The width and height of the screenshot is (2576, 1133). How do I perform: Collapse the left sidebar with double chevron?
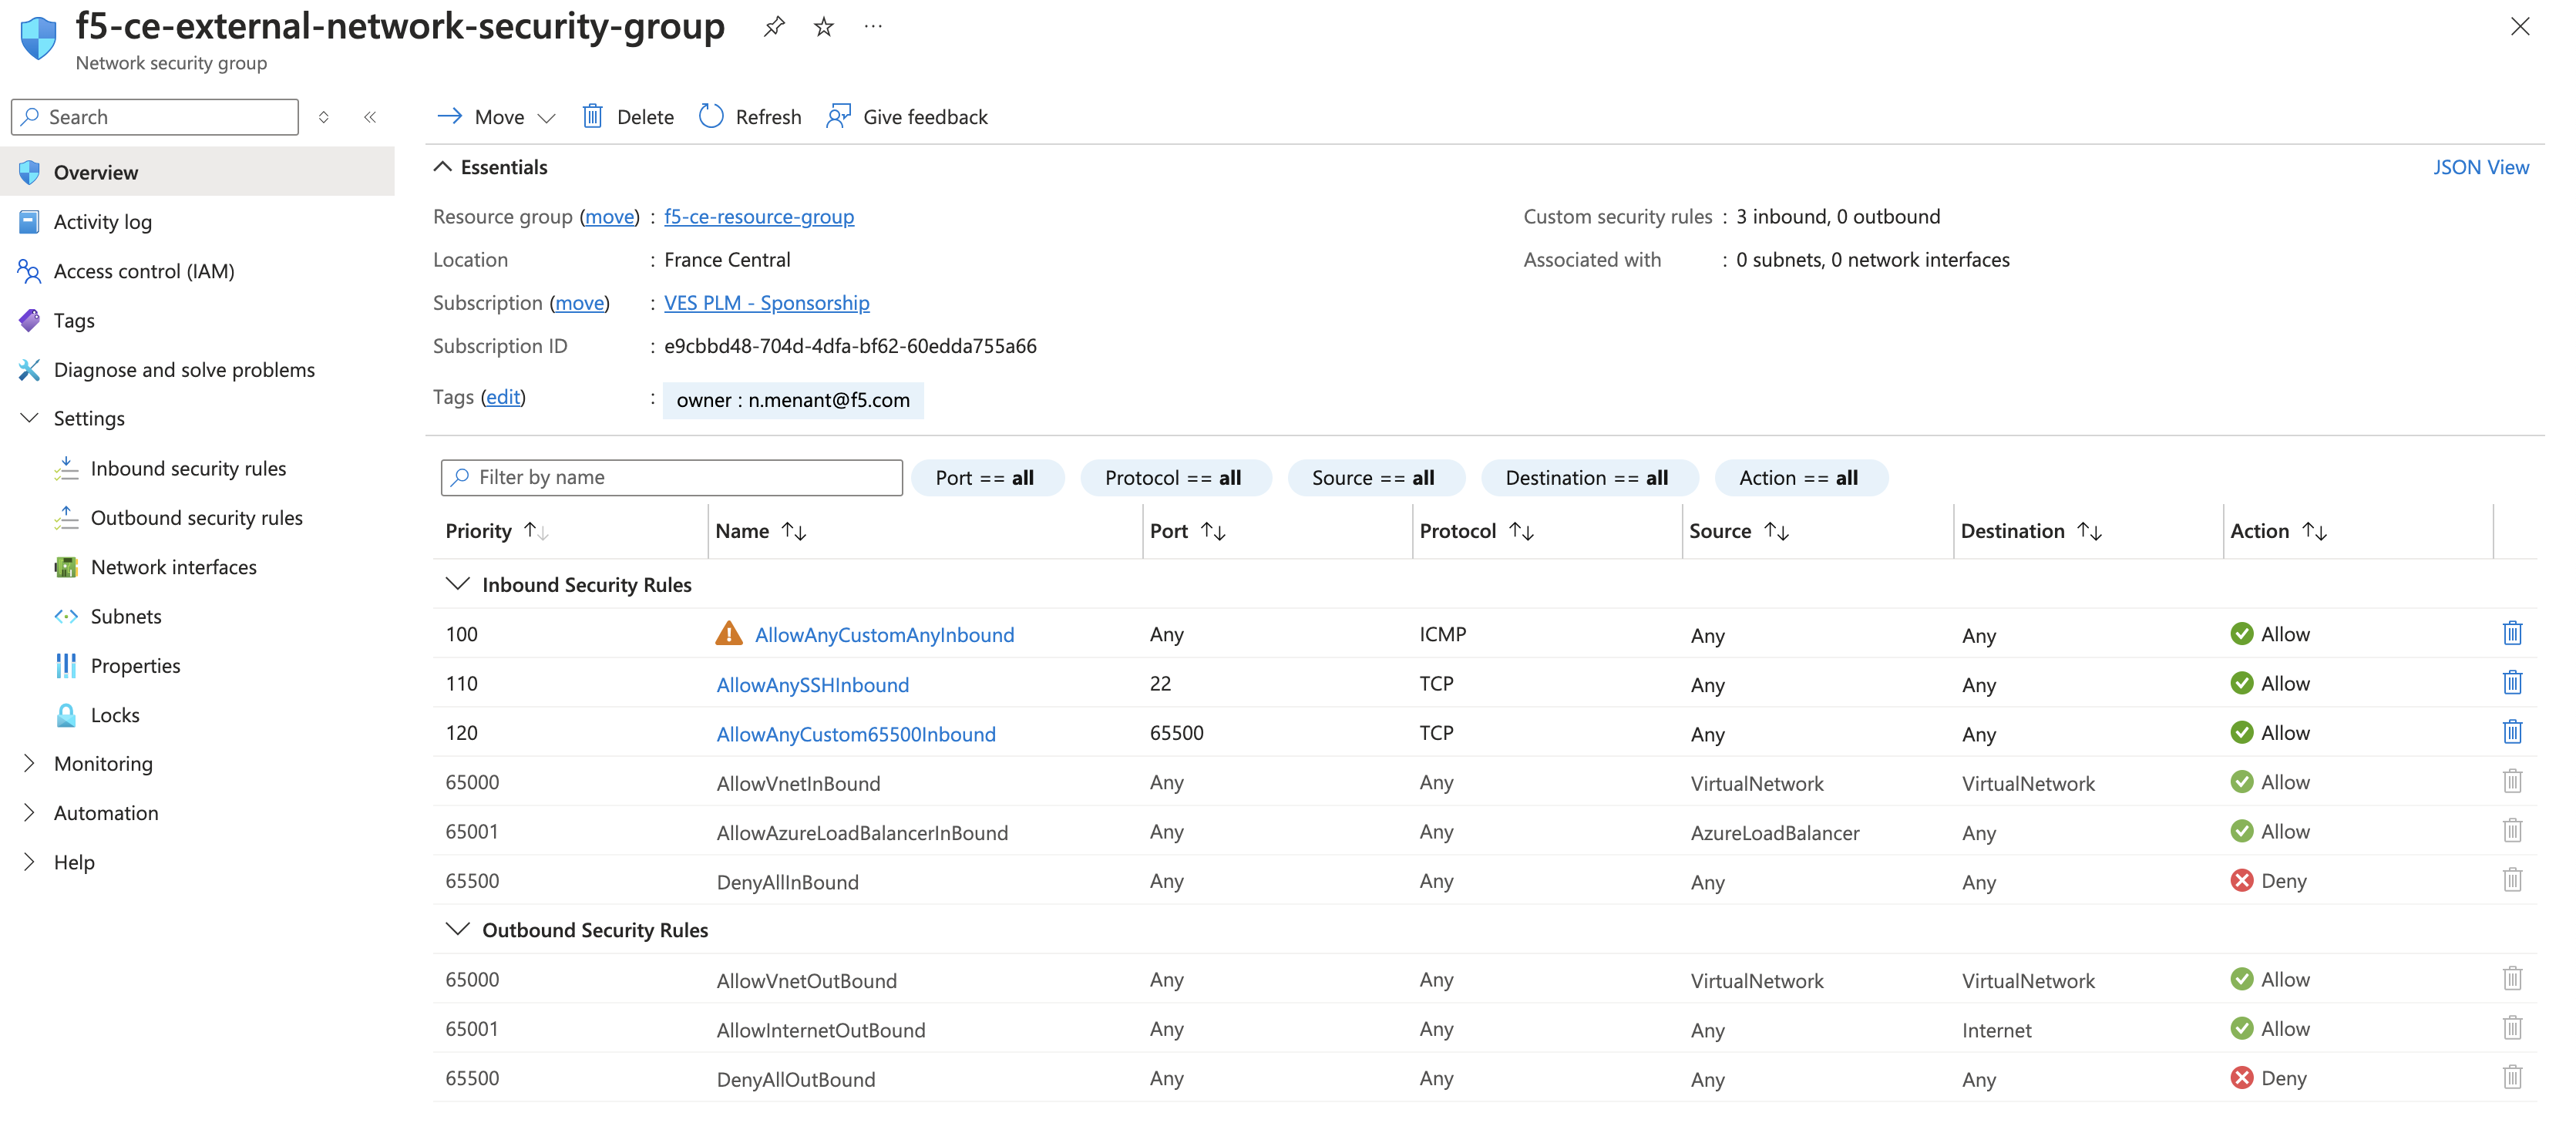pos(370,117)
